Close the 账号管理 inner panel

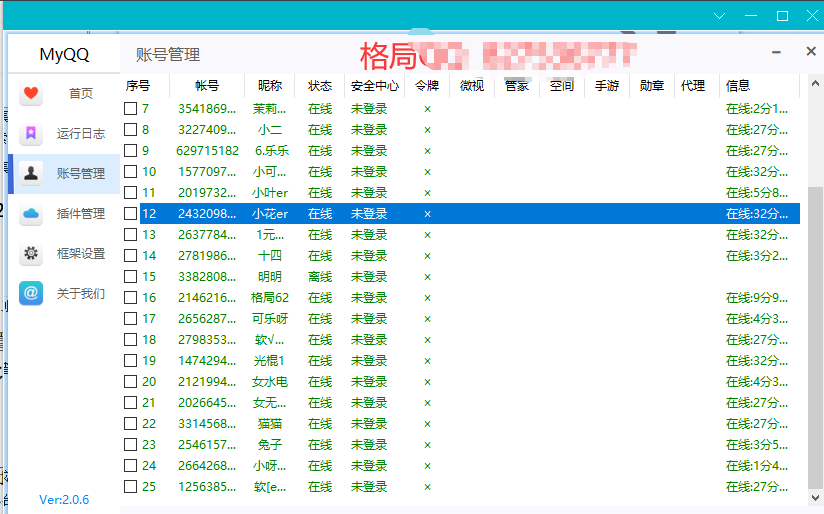coord(811,51)
